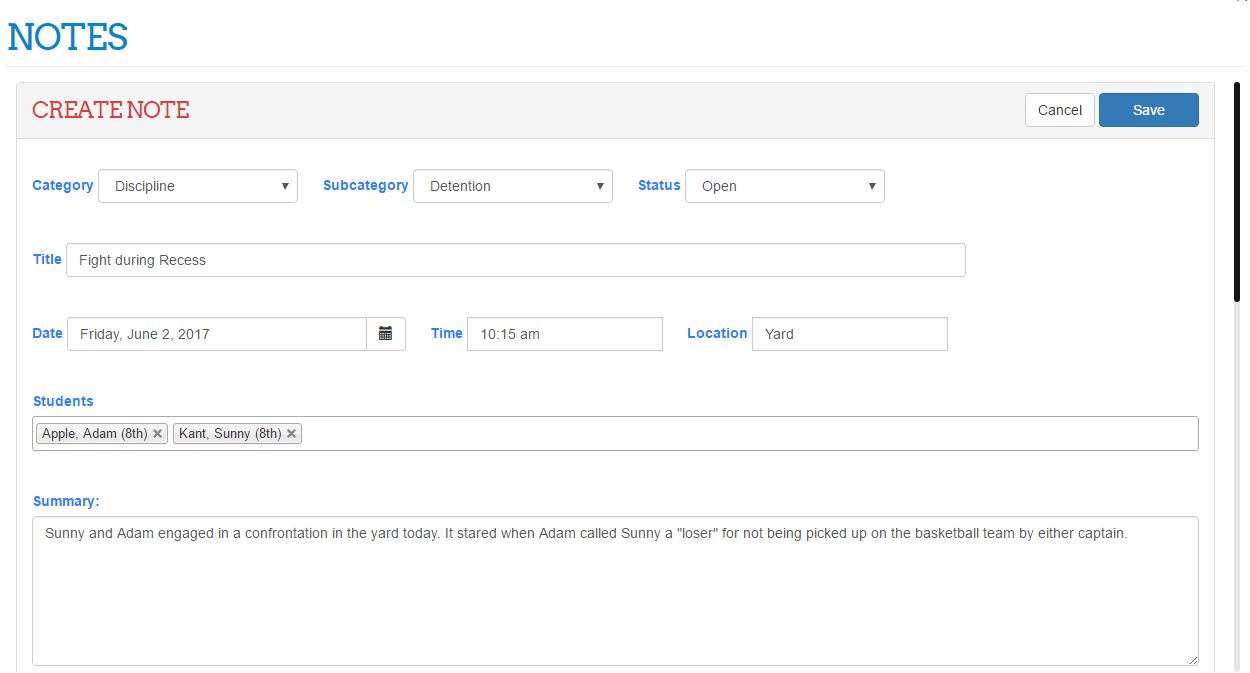Click the vertical page scrollbar

pos(1238,190)
